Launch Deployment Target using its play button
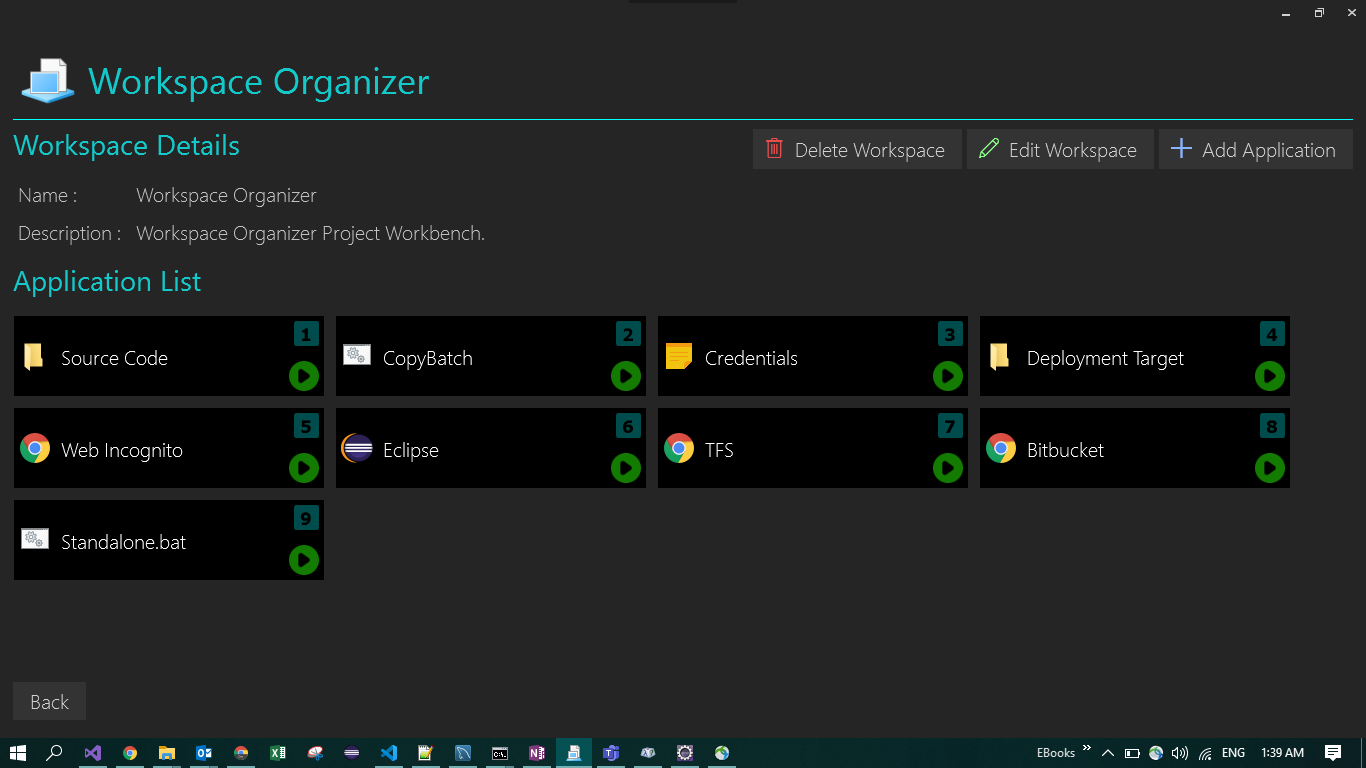1366x768 pixels. (1270, 376)
